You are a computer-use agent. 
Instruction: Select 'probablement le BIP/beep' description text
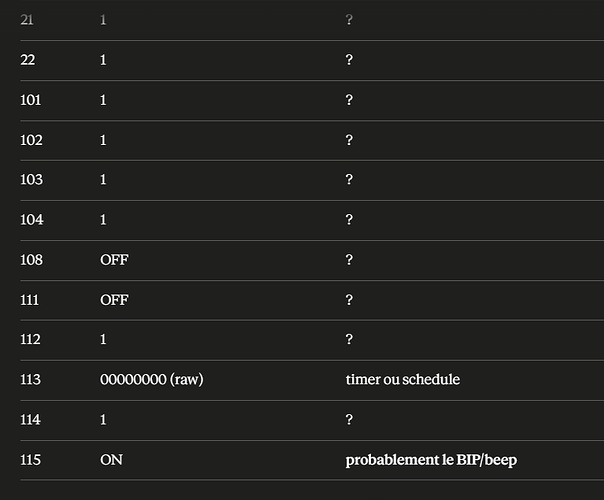pos(431,460)
